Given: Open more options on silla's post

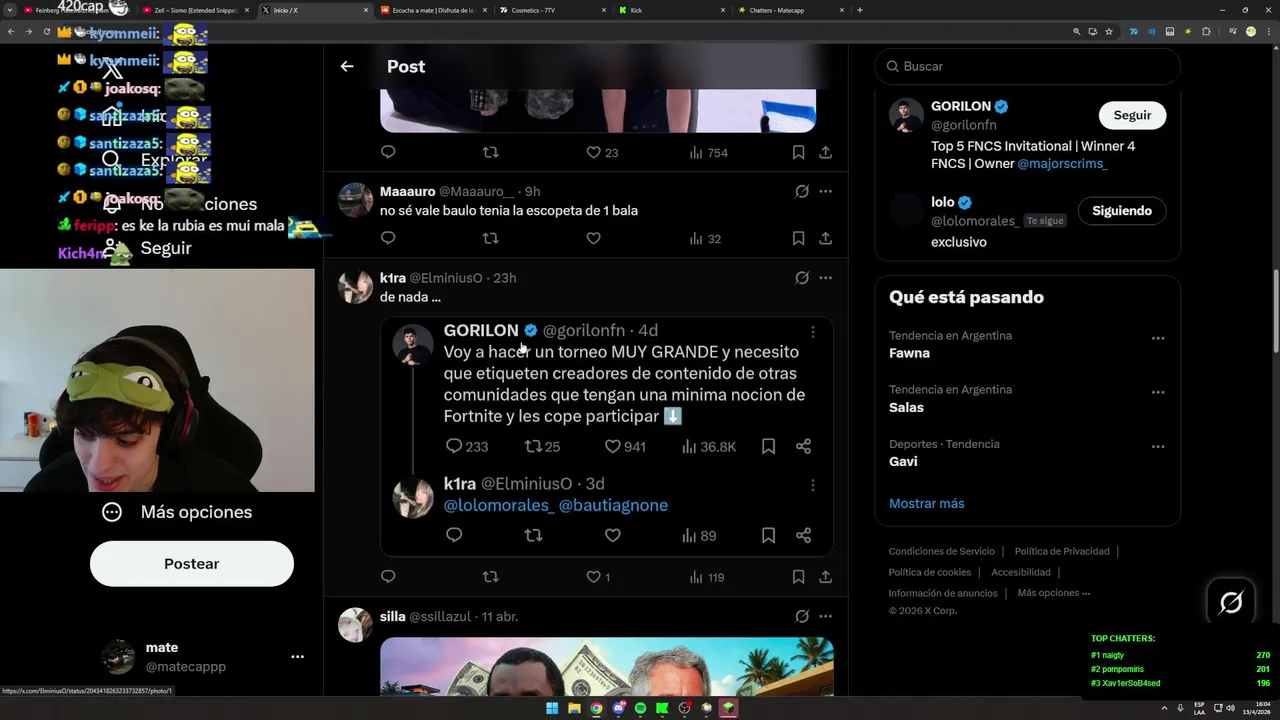Looking at the screenshot, I should click(x=825, y=617).
